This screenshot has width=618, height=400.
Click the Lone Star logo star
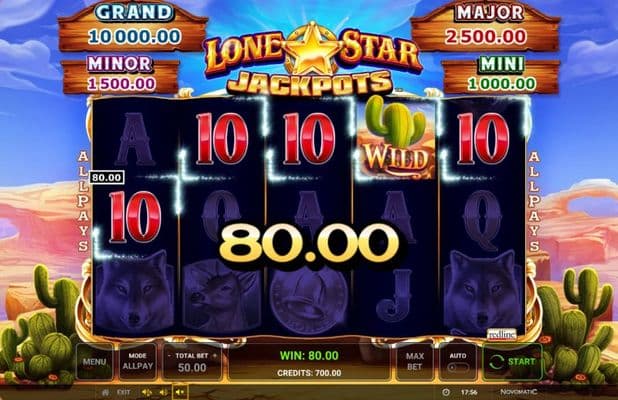click(312, 49)
